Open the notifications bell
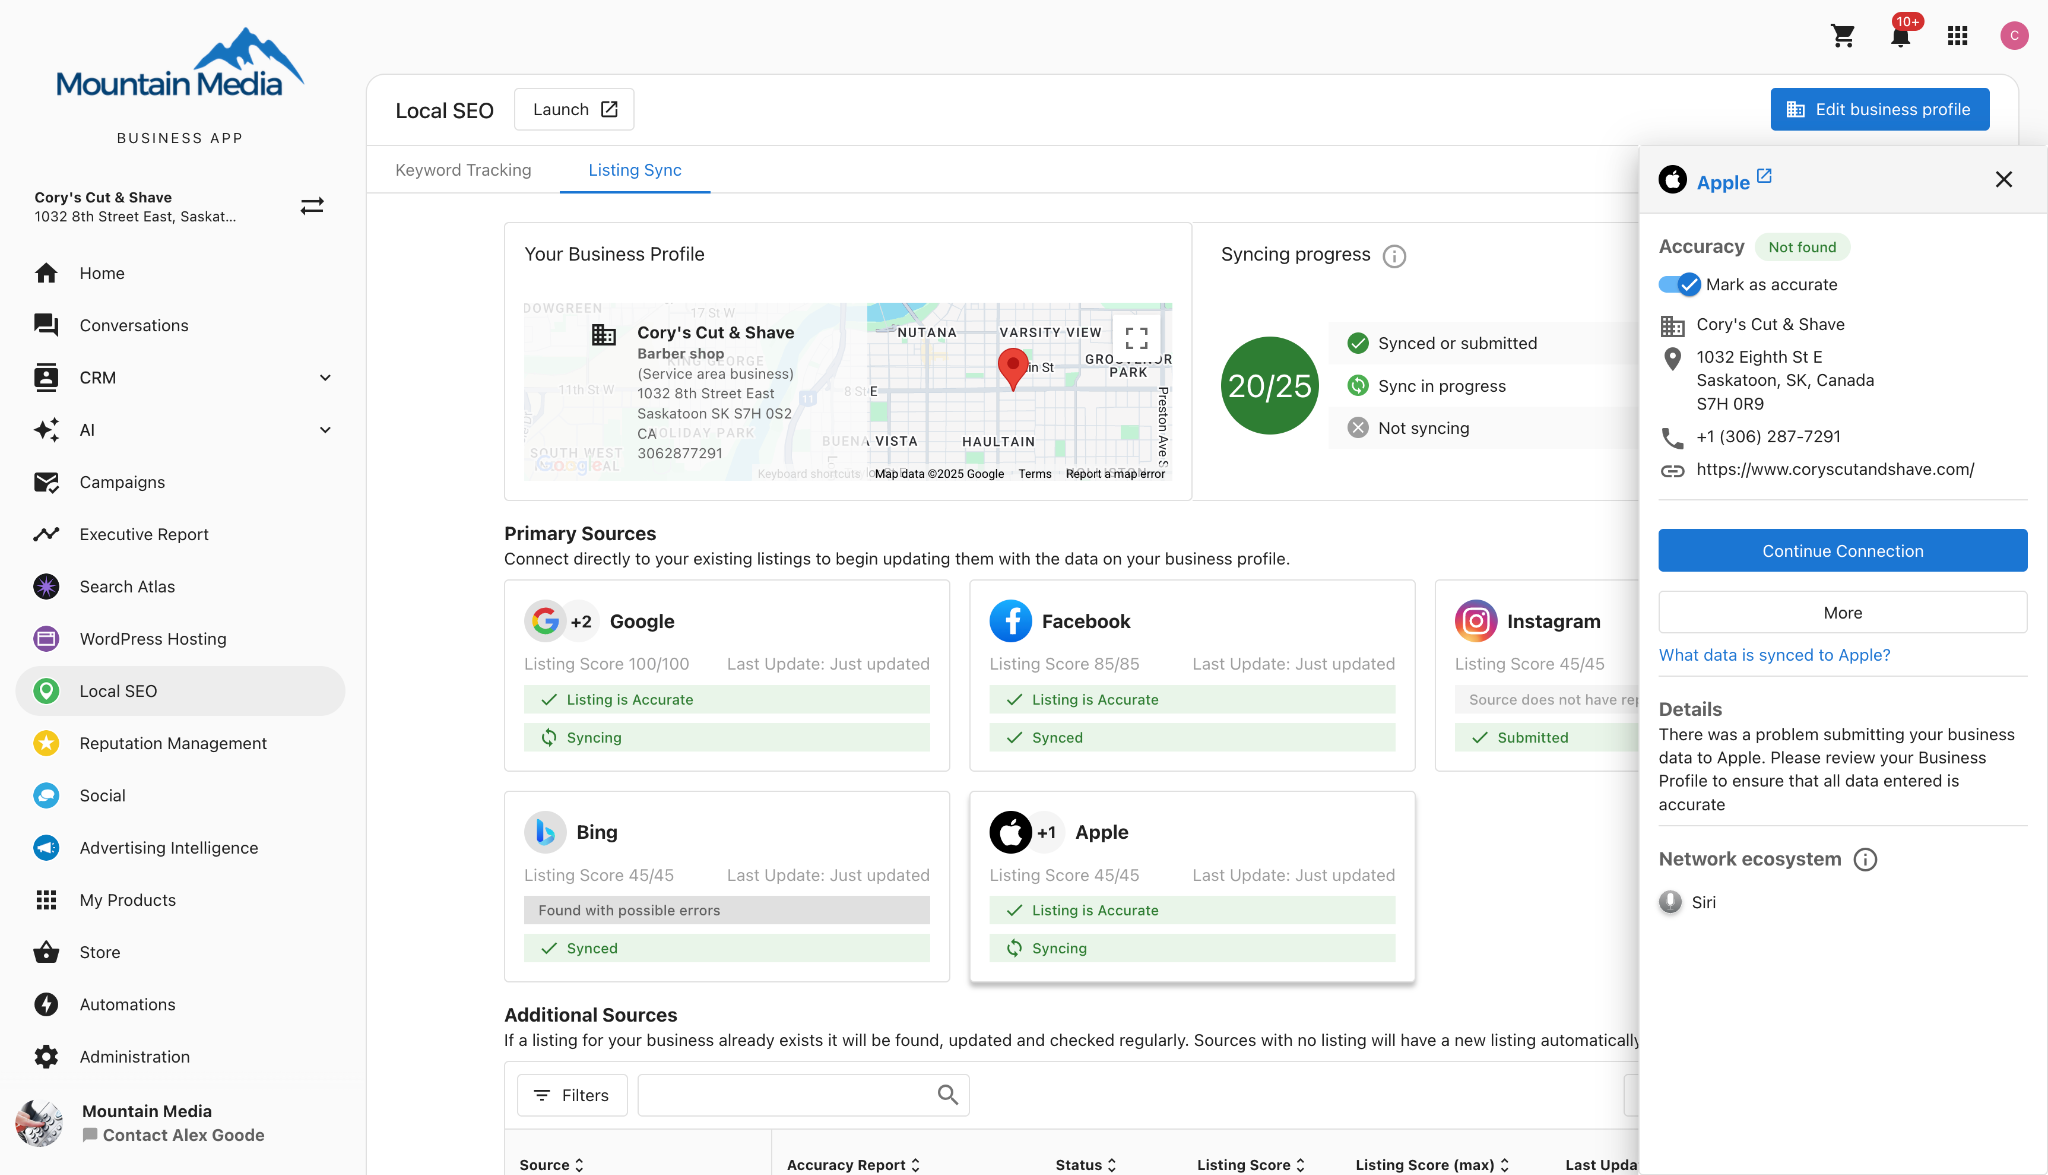The width and height of the screenshot is (2048, 1175). pyautogui.click(x=1900, y=36)
